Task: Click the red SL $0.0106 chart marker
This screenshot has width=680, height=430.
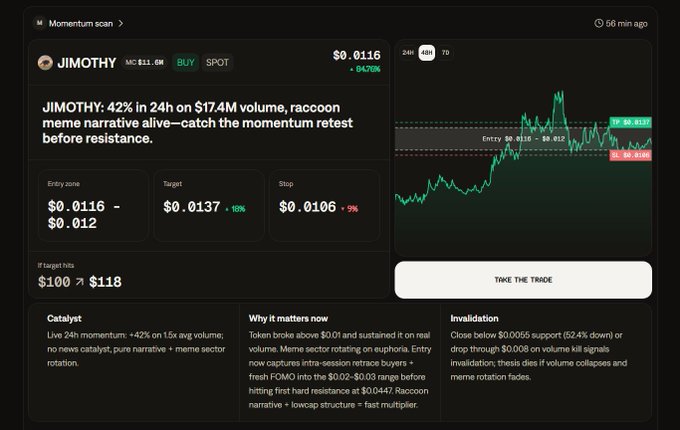Action: (x=631, y=155)
